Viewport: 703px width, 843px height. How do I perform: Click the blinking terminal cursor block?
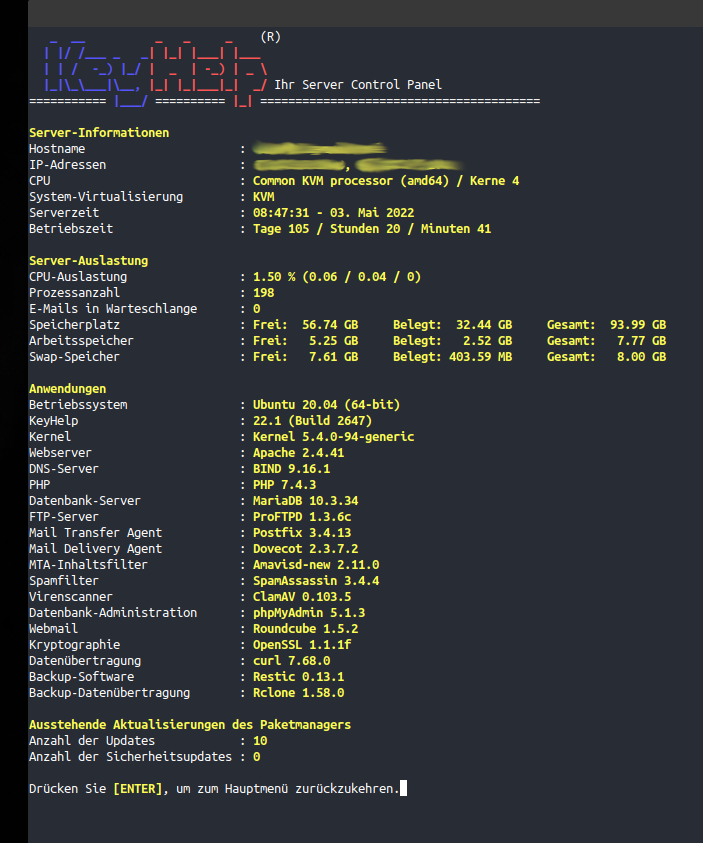point(403,789)
